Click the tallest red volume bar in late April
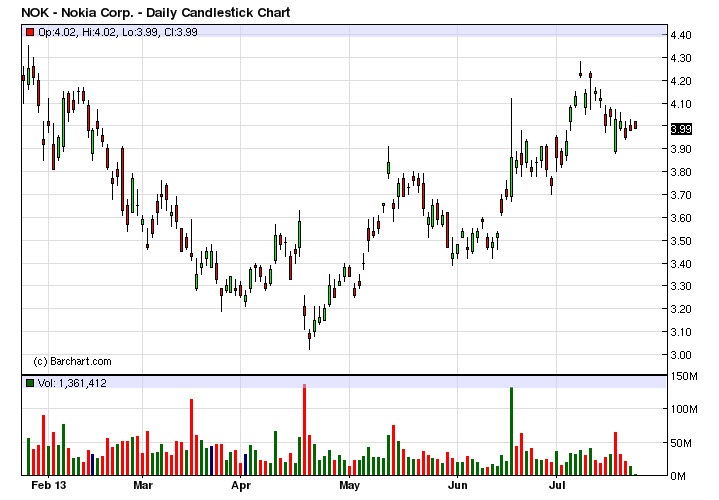Image resolution: width=719 pixels, height=500 pixels. coord(304,430)
